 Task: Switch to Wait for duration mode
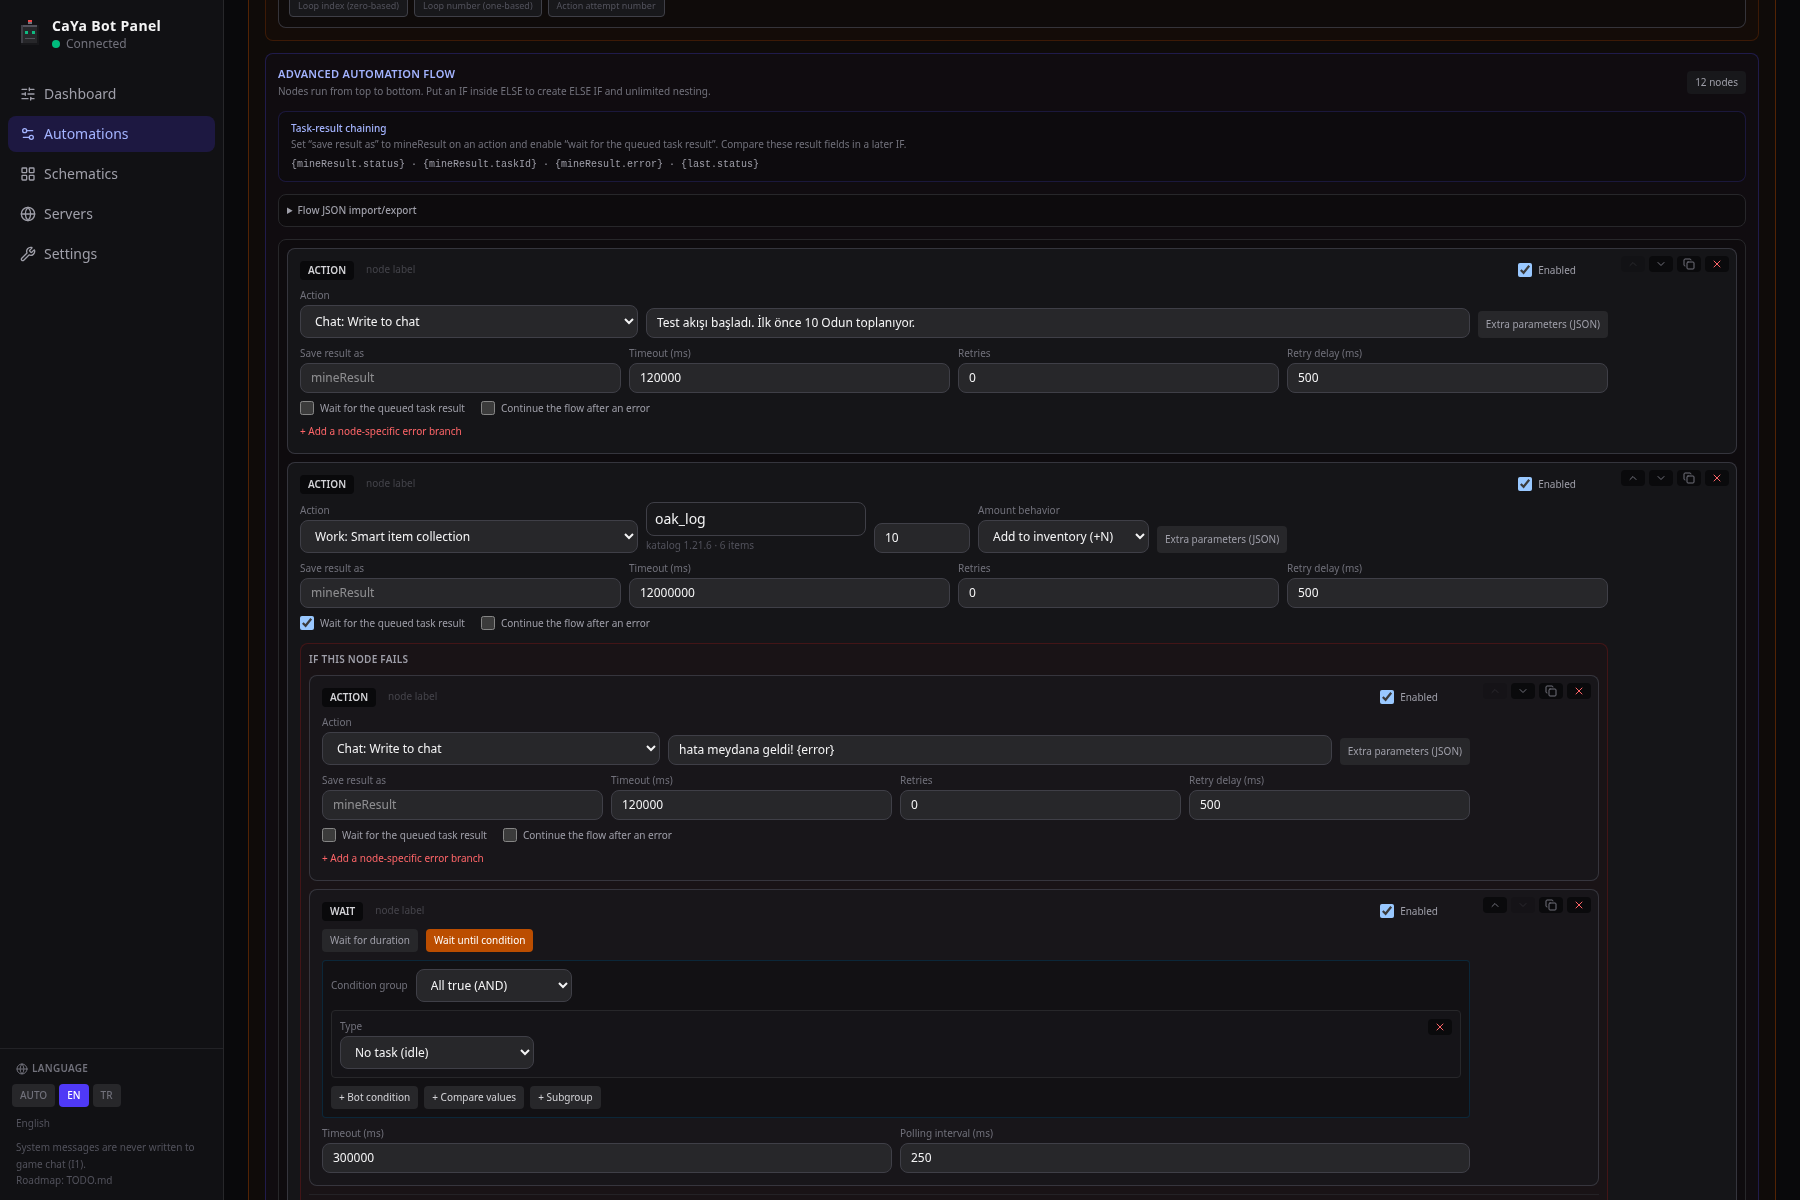pyautogui.click(x=370, y=941)
